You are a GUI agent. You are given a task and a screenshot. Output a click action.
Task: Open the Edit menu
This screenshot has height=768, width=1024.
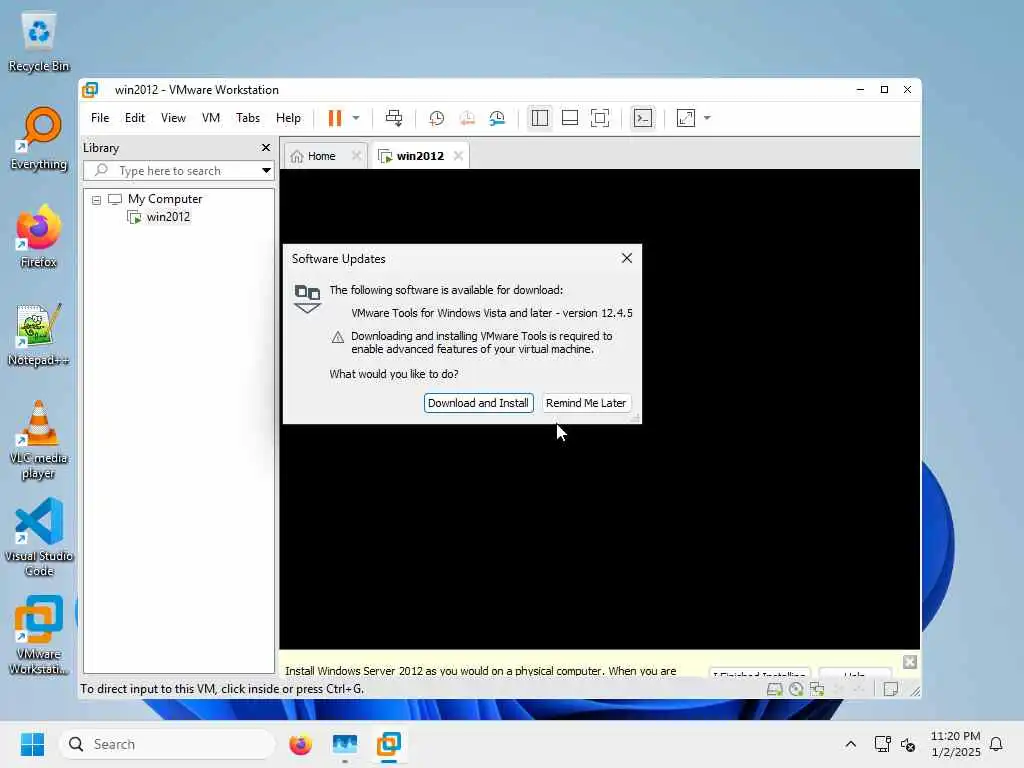pyautogui.click(x=135, y=118)
